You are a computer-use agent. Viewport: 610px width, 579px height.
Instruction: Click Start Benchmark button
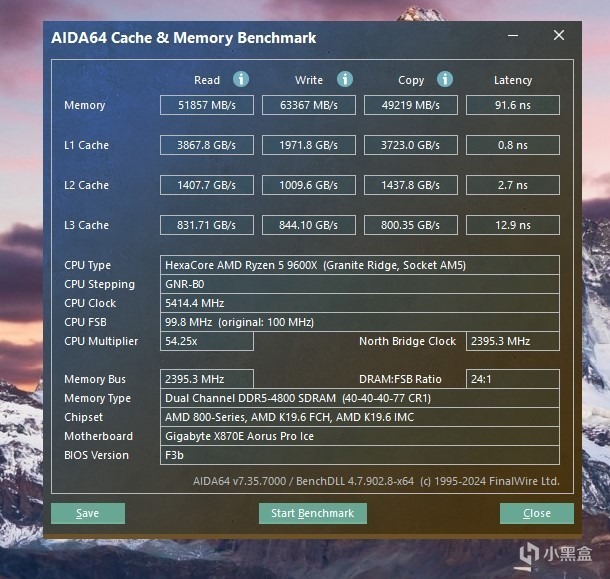pyautogui.click(x=313, y=513)
